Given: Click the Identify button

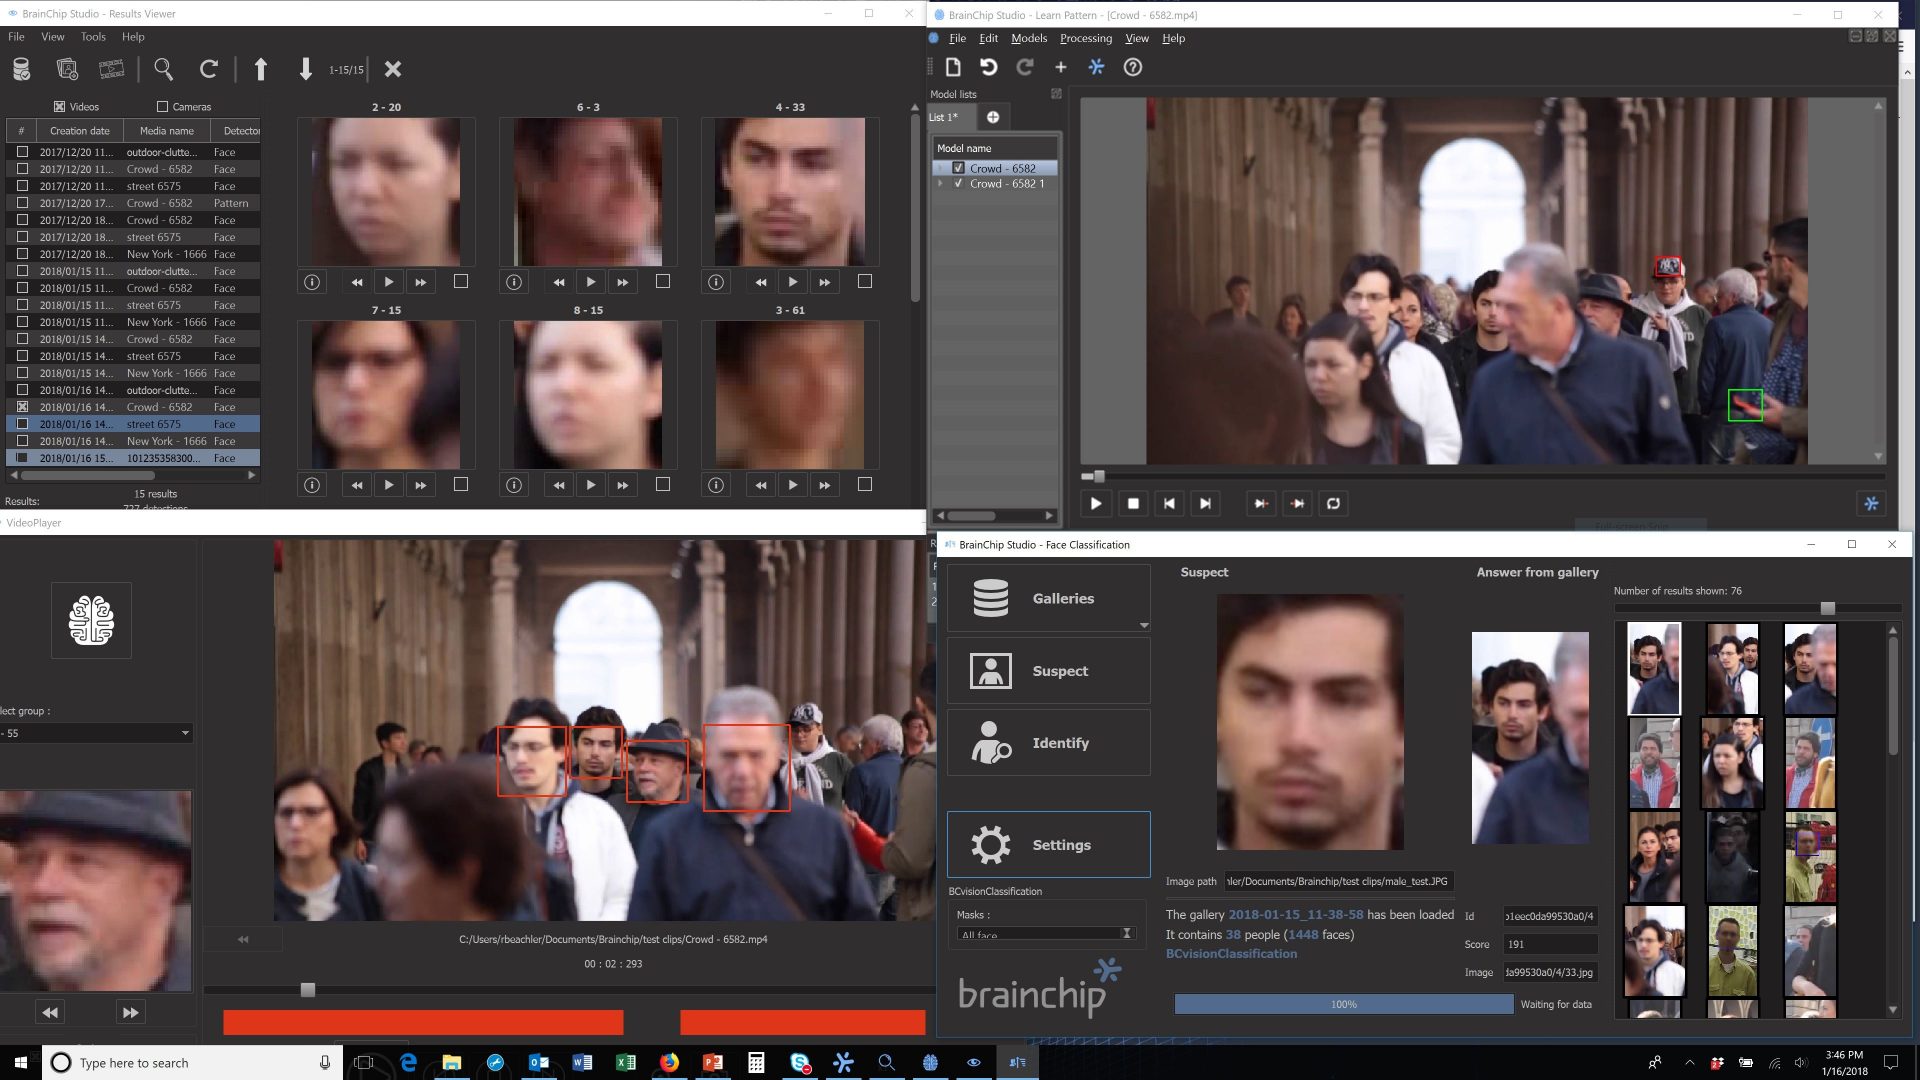Looking at the screenshot, I should (x=1048, y=743).
